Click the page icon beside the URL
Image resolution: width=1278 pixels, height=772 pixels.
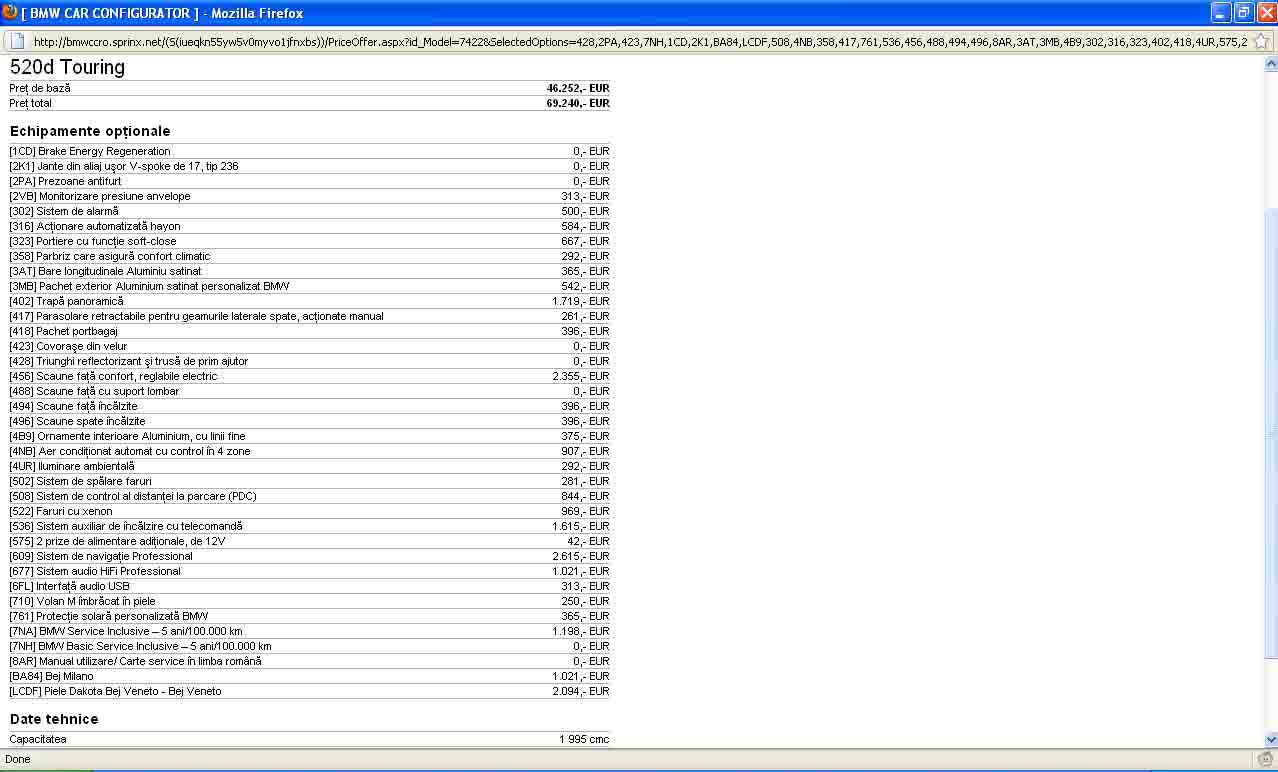[x=17, y=41]
